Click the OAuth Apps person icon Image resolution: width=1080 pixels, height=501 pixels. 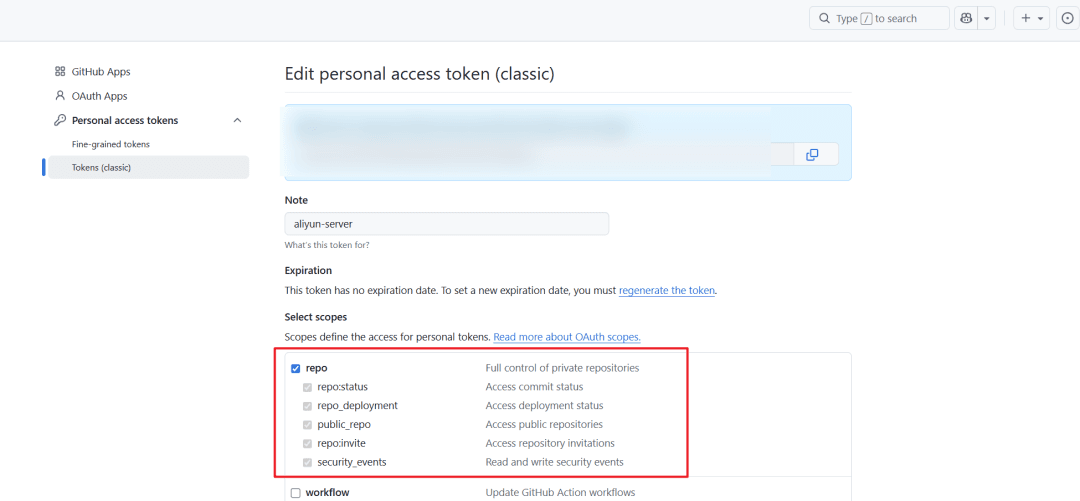point(60,96)
